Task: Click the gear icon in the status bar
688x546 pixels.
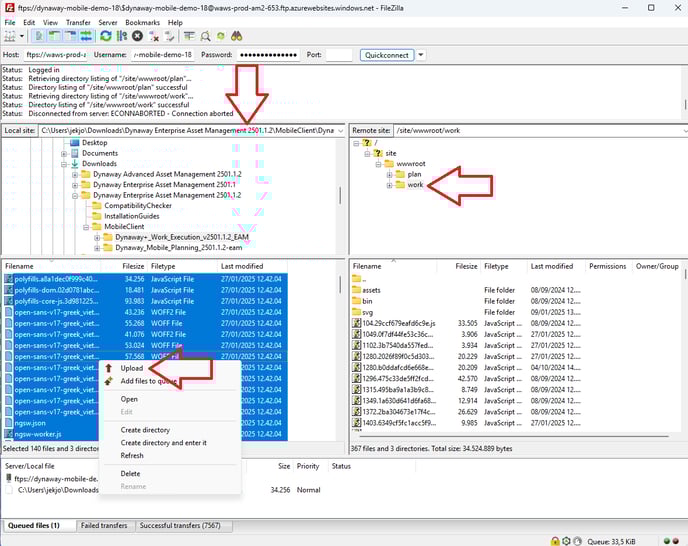Action: point(566,541)
